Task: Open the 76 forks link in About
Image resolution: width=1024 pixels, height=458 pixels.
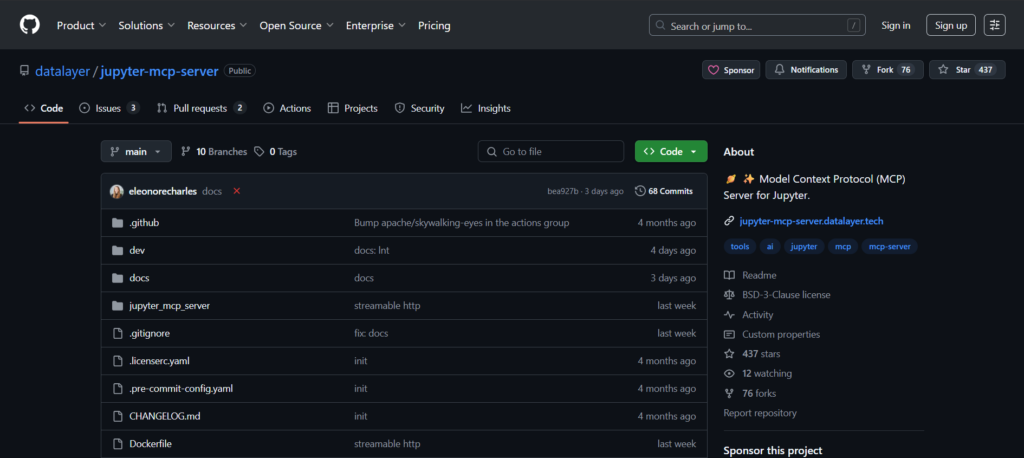Action: click(x=759, y=393)
